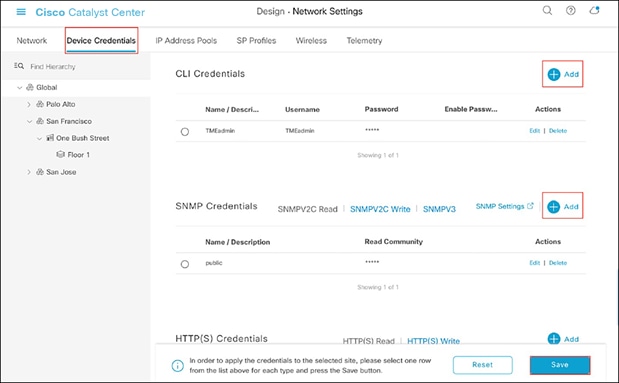Click the San Jose area icon
Viewport: 619px width, 383px height.
click(40, 172)
